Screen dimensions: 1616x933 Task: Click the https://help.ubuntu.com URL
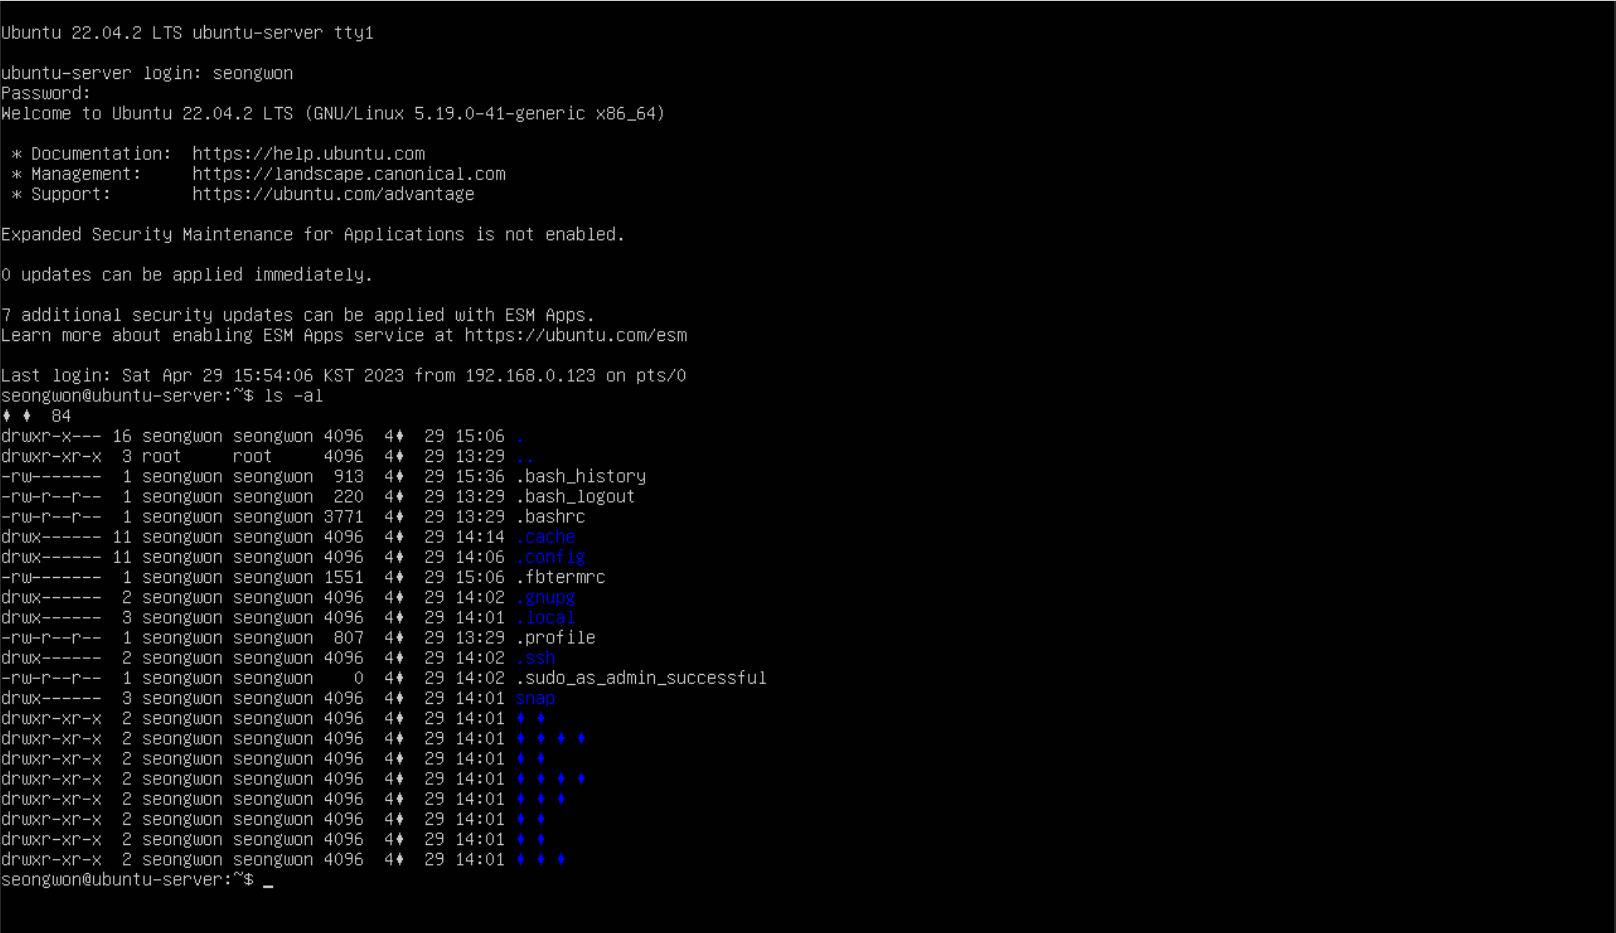coord(309,154)
